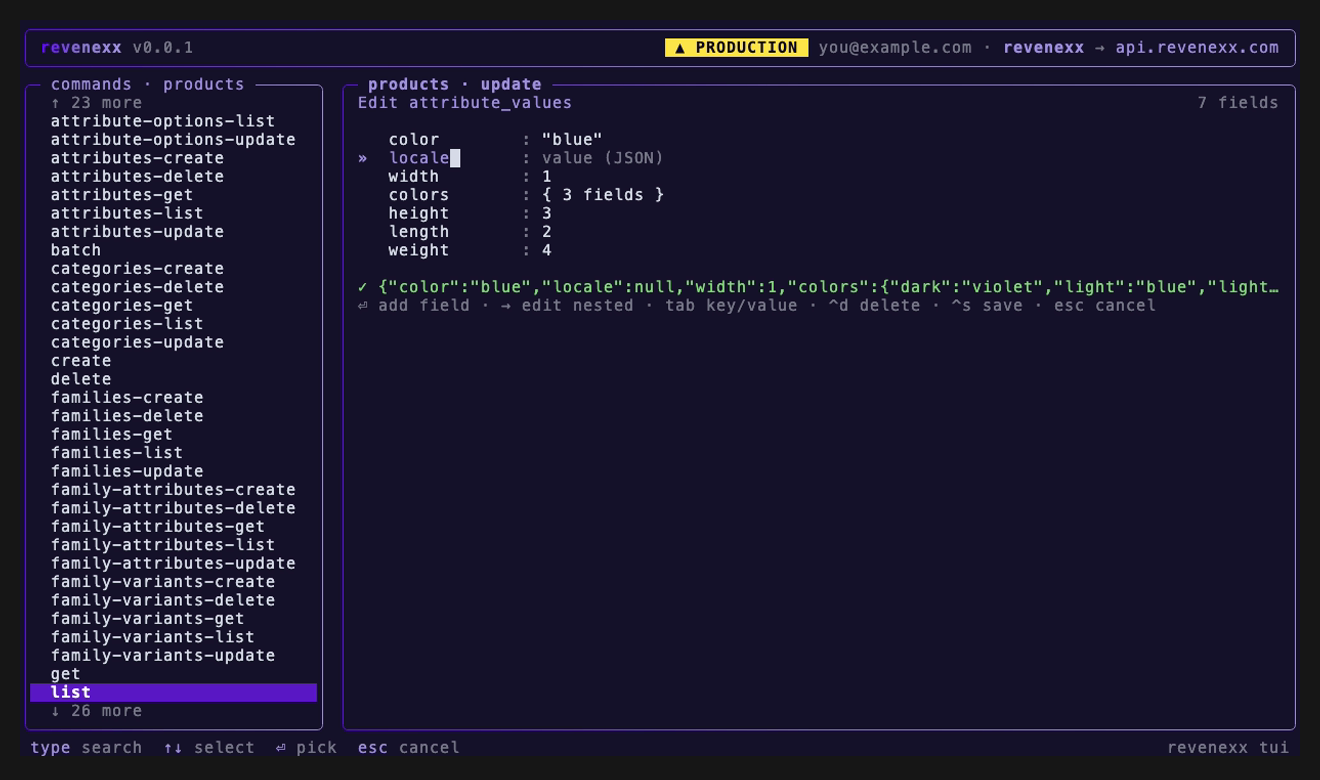The image size is (1320, 780).
Task: Select the categories-delete command
Action: point(137,287)
